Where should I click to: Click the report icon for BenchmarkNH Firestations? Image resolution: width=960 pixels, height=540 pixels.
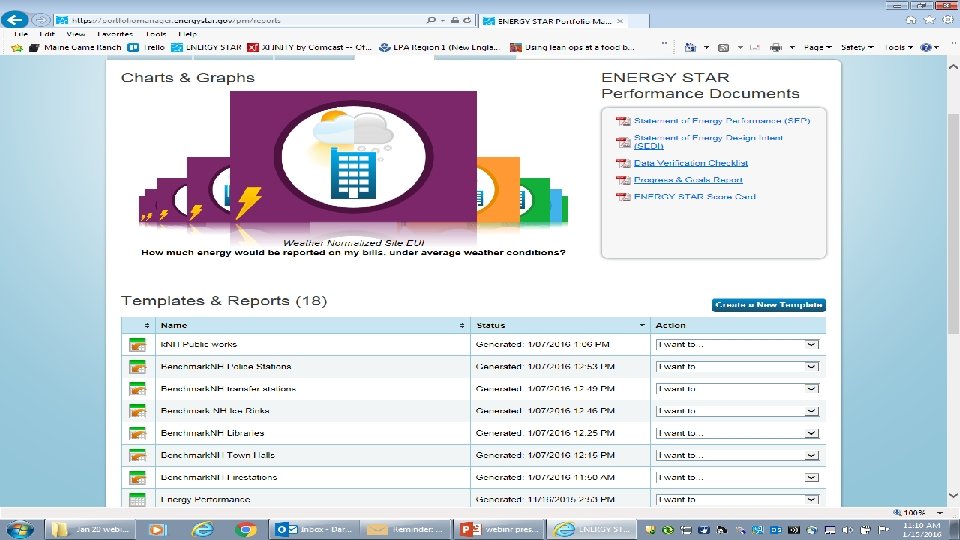point(138,478)
